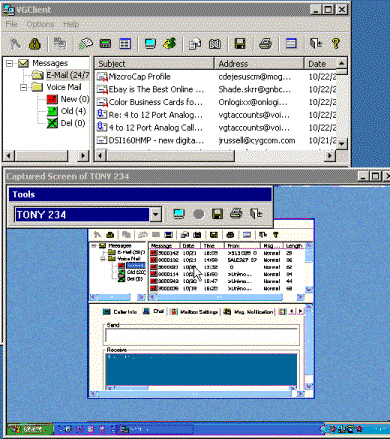Open the Ebay is The Best Online email
Viewport: 390px width, 439px height.
156,89
